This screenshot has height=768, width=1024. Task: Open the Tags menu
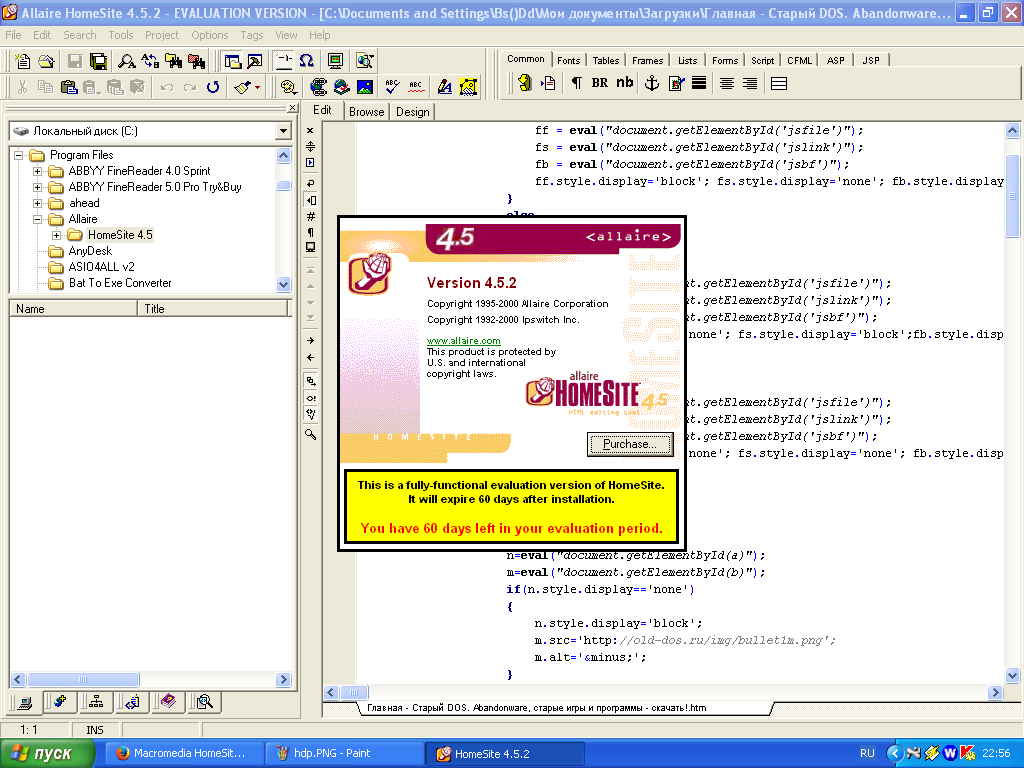(x=252, y=35)
